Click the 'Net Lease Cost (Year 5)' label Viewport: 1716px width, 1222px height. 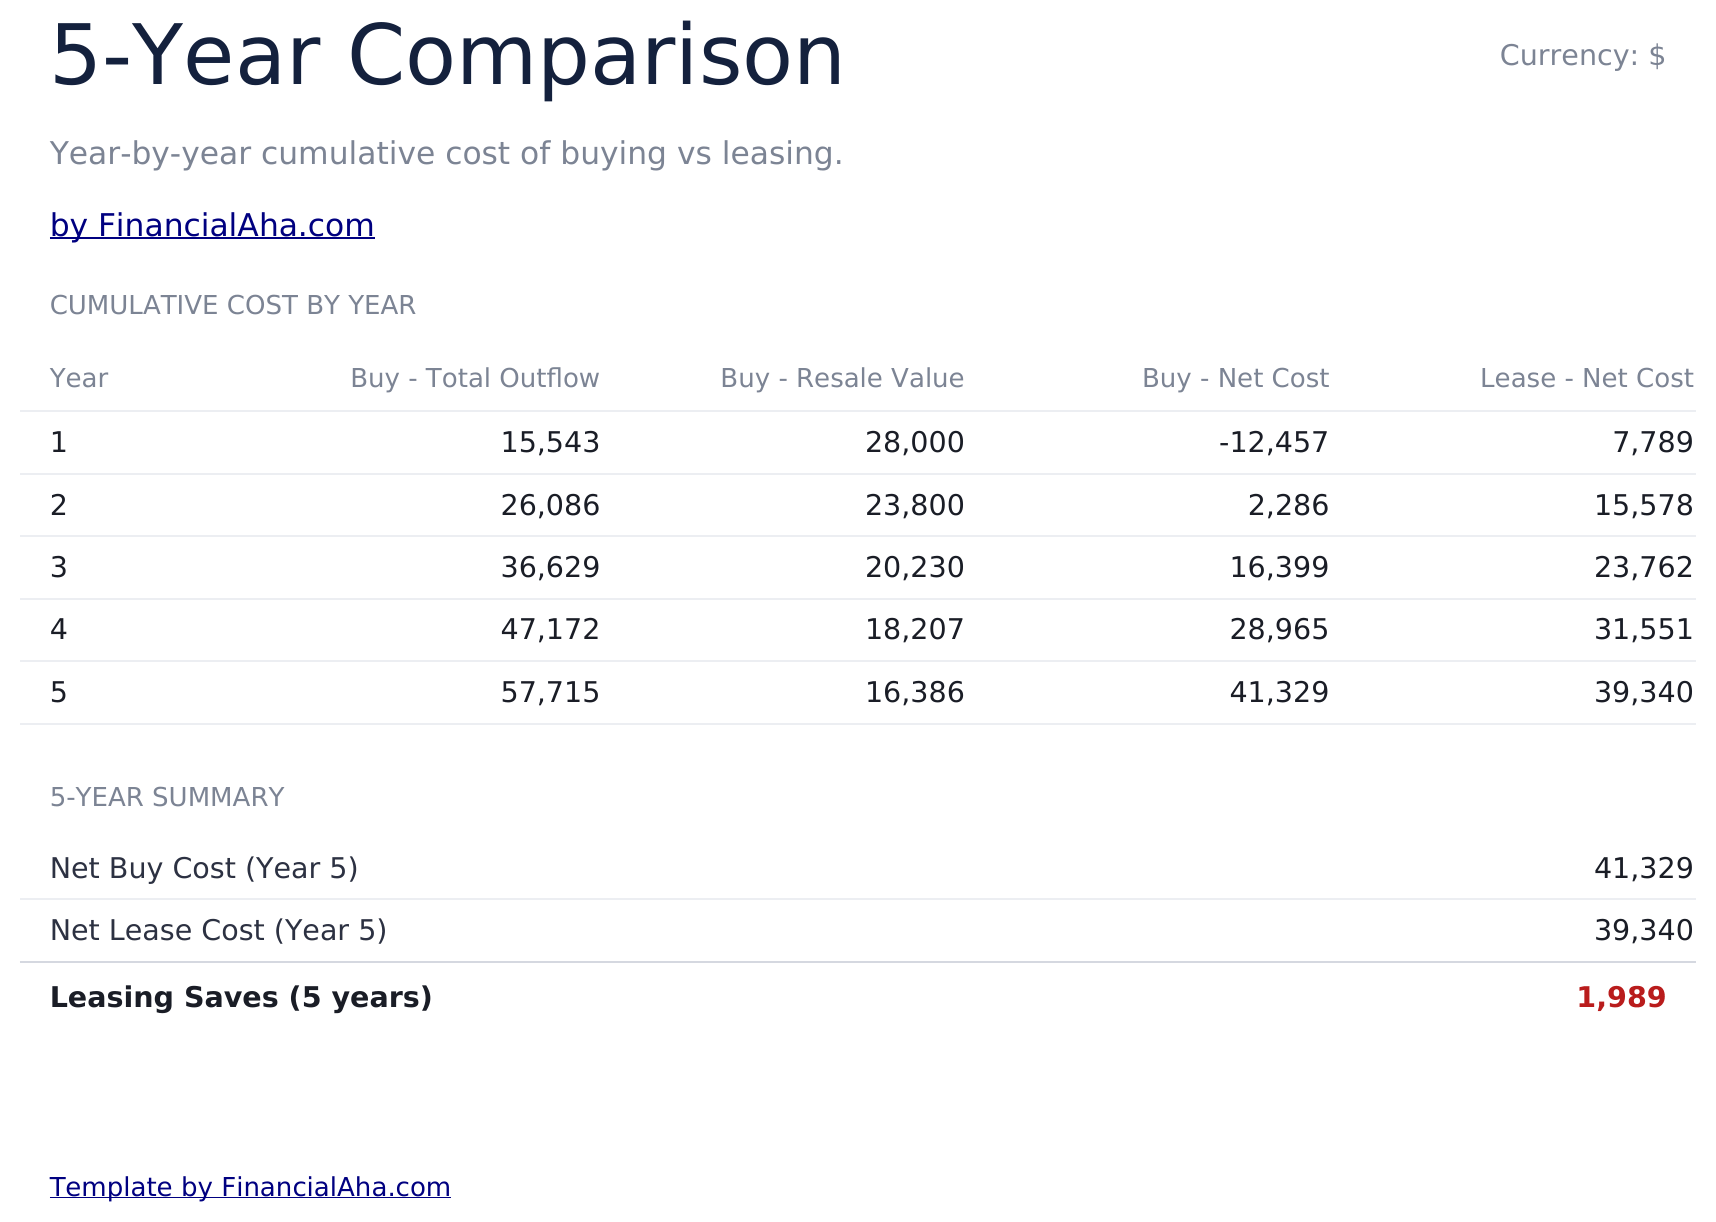click(218, 931)
